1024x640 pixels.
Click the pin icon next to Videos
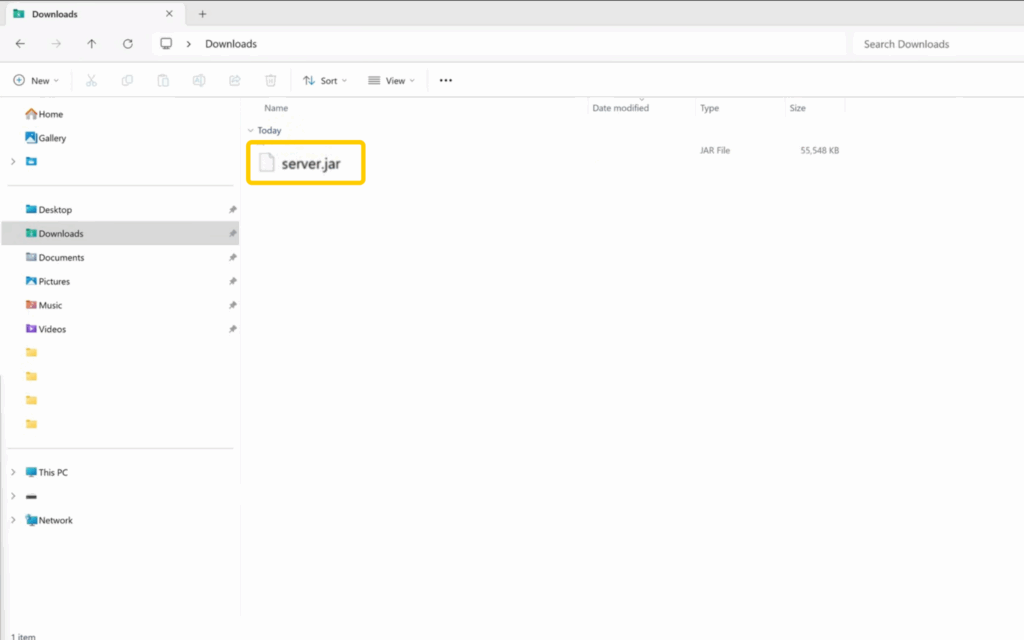coord(232,329)
